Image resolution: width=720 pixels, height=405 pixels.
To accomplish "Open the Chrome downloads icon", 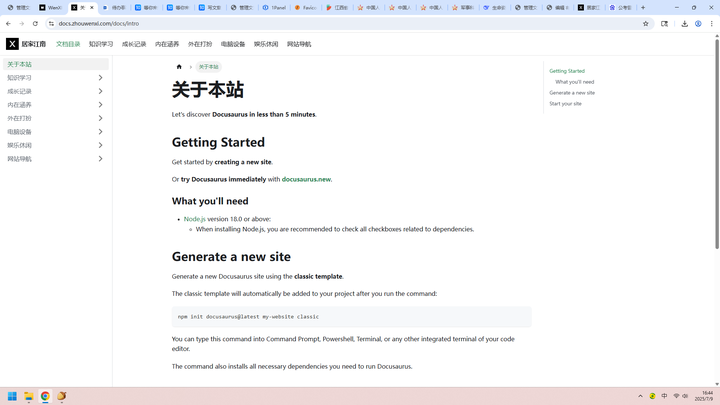I will click(x=684, y=23).
